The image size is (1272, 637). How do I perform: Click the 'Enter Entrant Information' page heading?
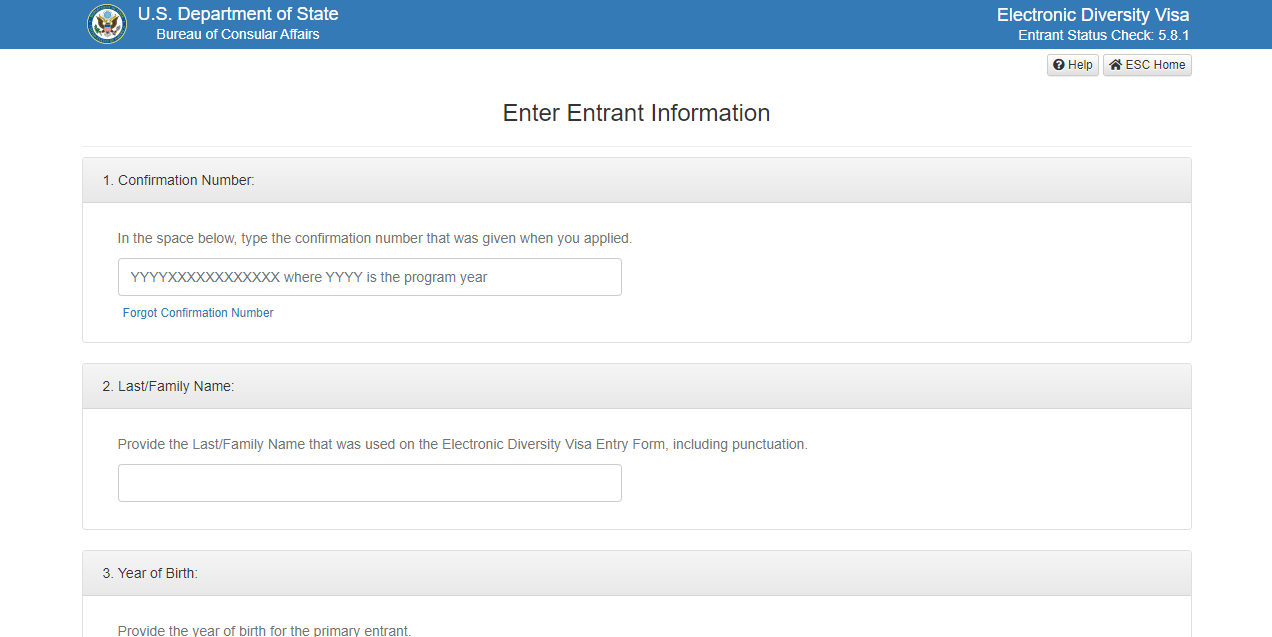[x=636, y=113]
